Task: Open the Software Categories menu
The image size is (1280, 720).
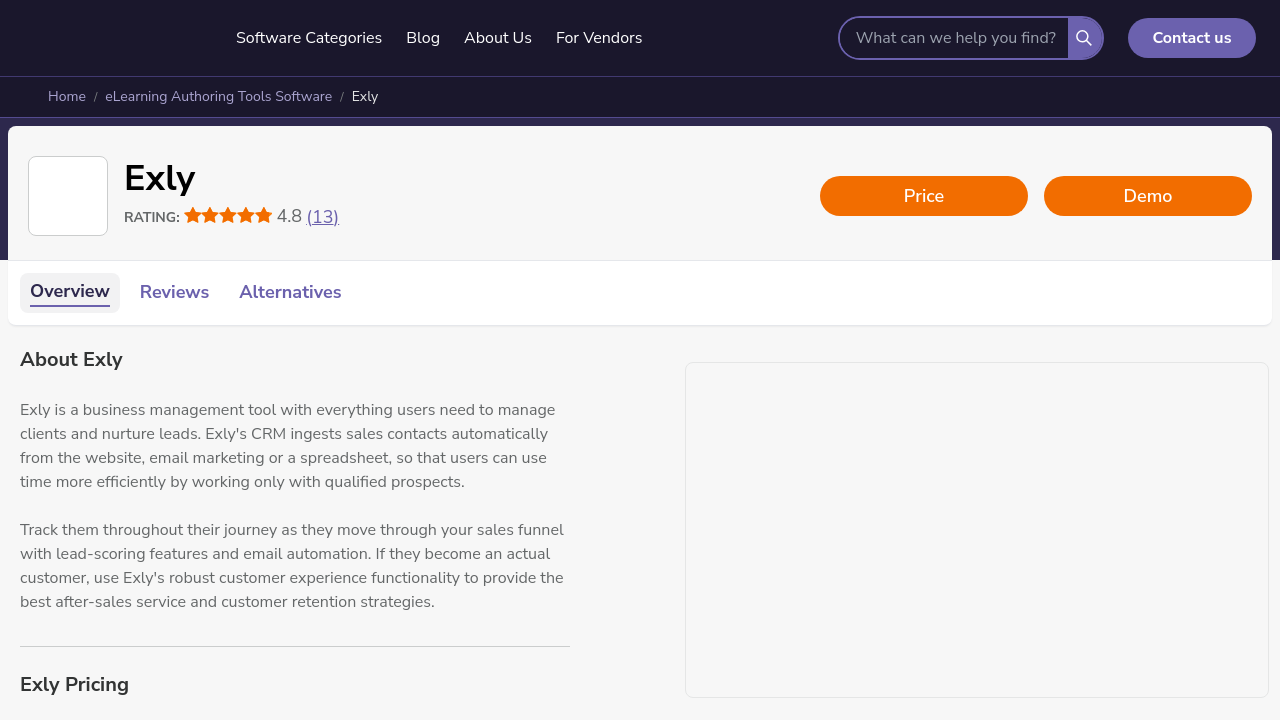Action: (x=309, y=38)
